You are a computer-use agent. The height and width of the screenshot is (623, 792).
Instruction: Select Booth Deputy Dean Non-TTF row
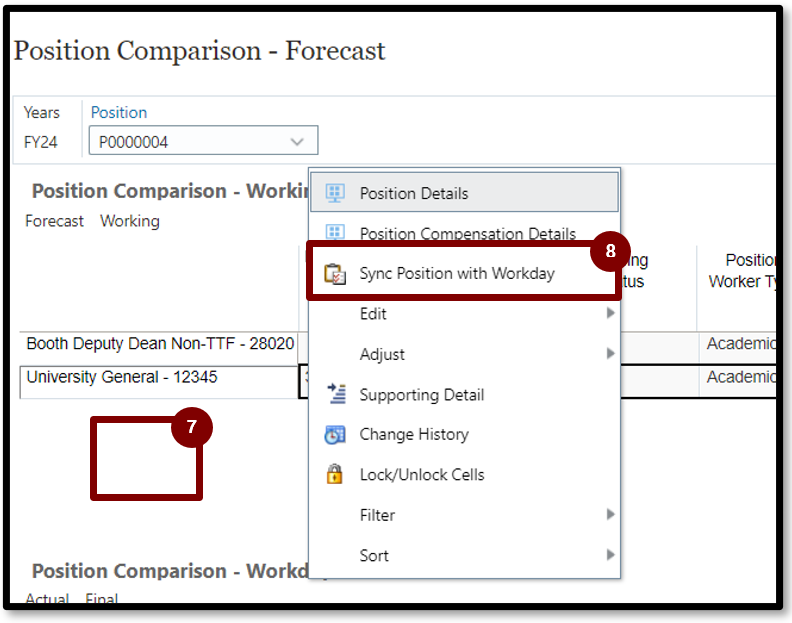click(160, 344)
